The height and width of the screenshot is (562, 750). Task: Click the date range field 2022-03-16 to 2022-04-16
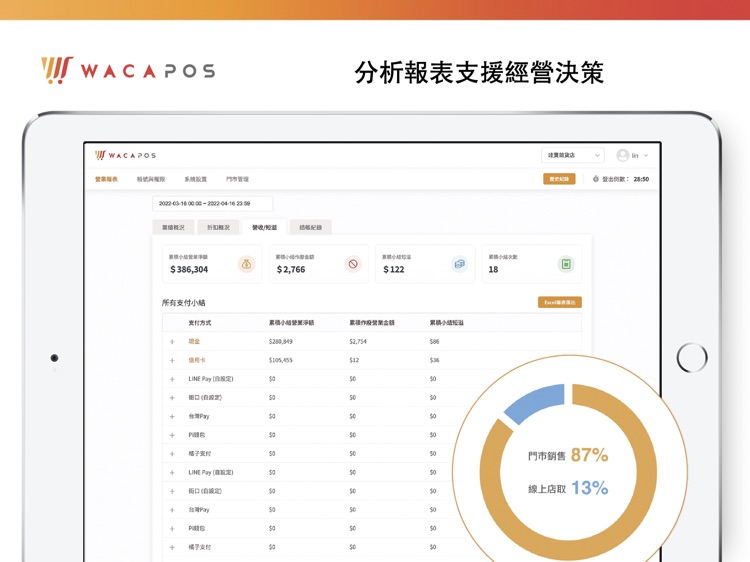(213, 203)
